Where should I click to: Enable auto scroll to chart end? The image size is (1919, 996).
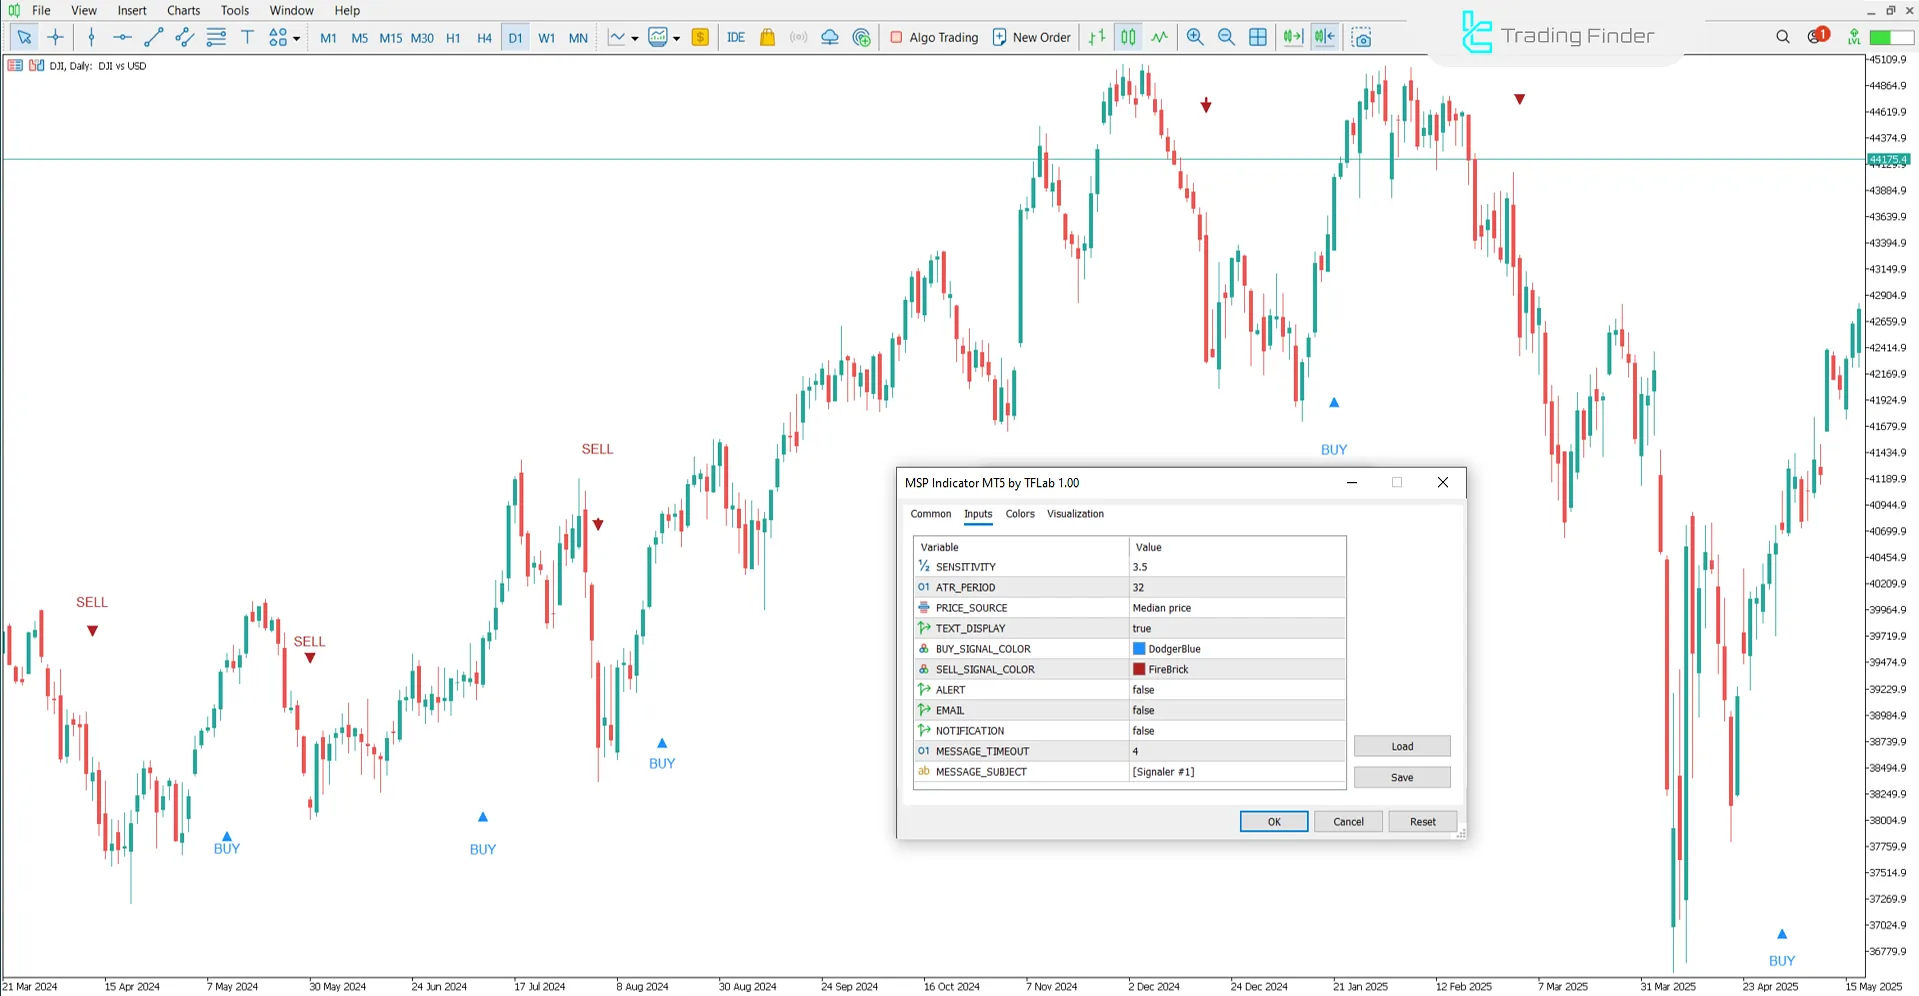pos(1293,37)
